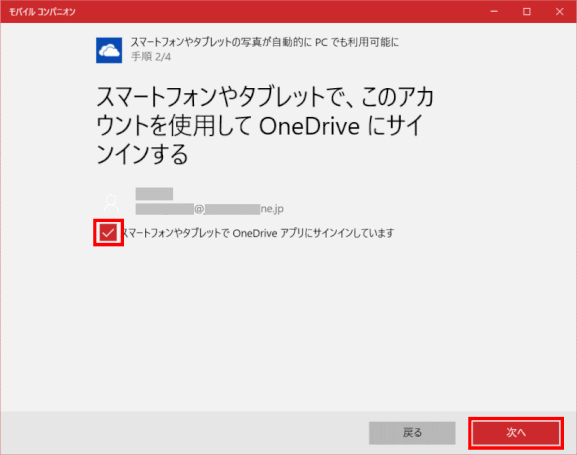Click the モバイル コンパニオン window title
Image resolution: width=577 pixels, height=455 pixels.
pyautogui.click(x=42, y=12)
